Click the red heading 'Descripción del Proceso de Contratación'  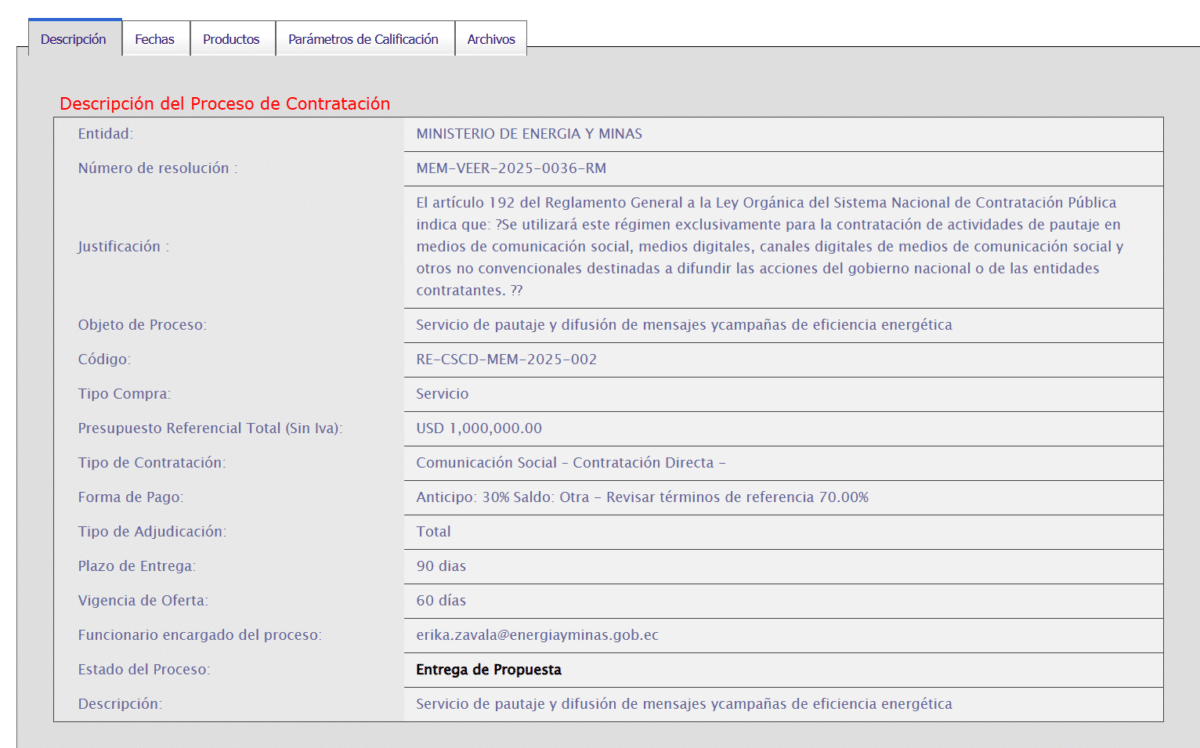point(225,103)
